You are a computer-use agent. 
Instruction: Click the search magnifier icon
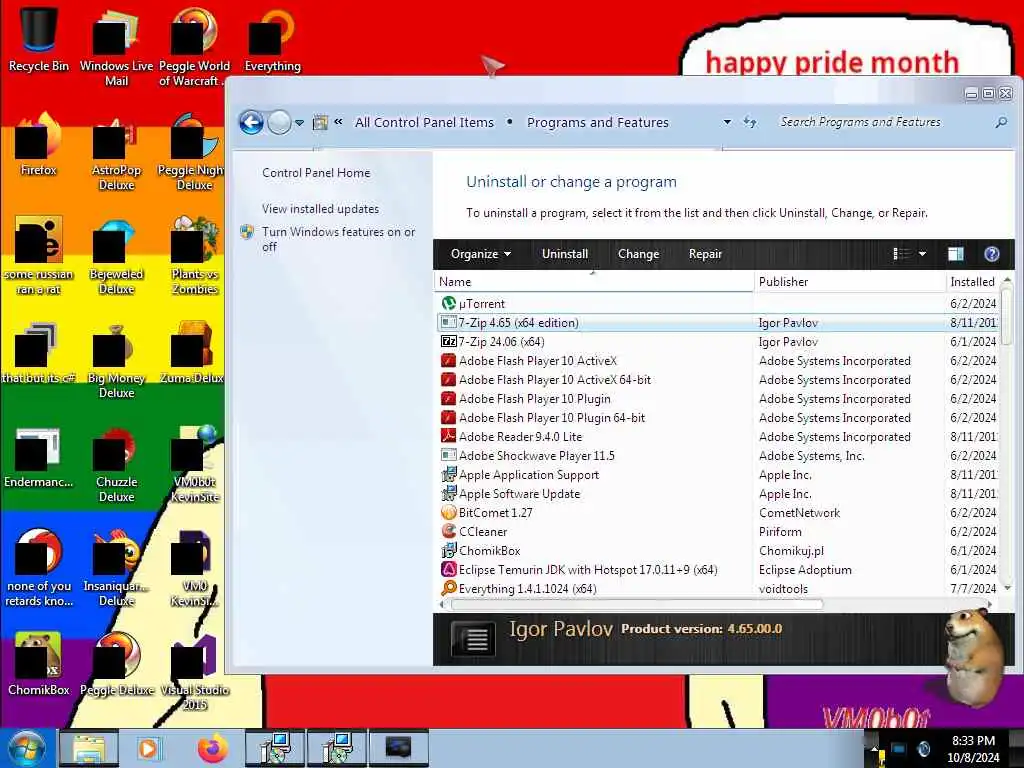coord(1001,122)
